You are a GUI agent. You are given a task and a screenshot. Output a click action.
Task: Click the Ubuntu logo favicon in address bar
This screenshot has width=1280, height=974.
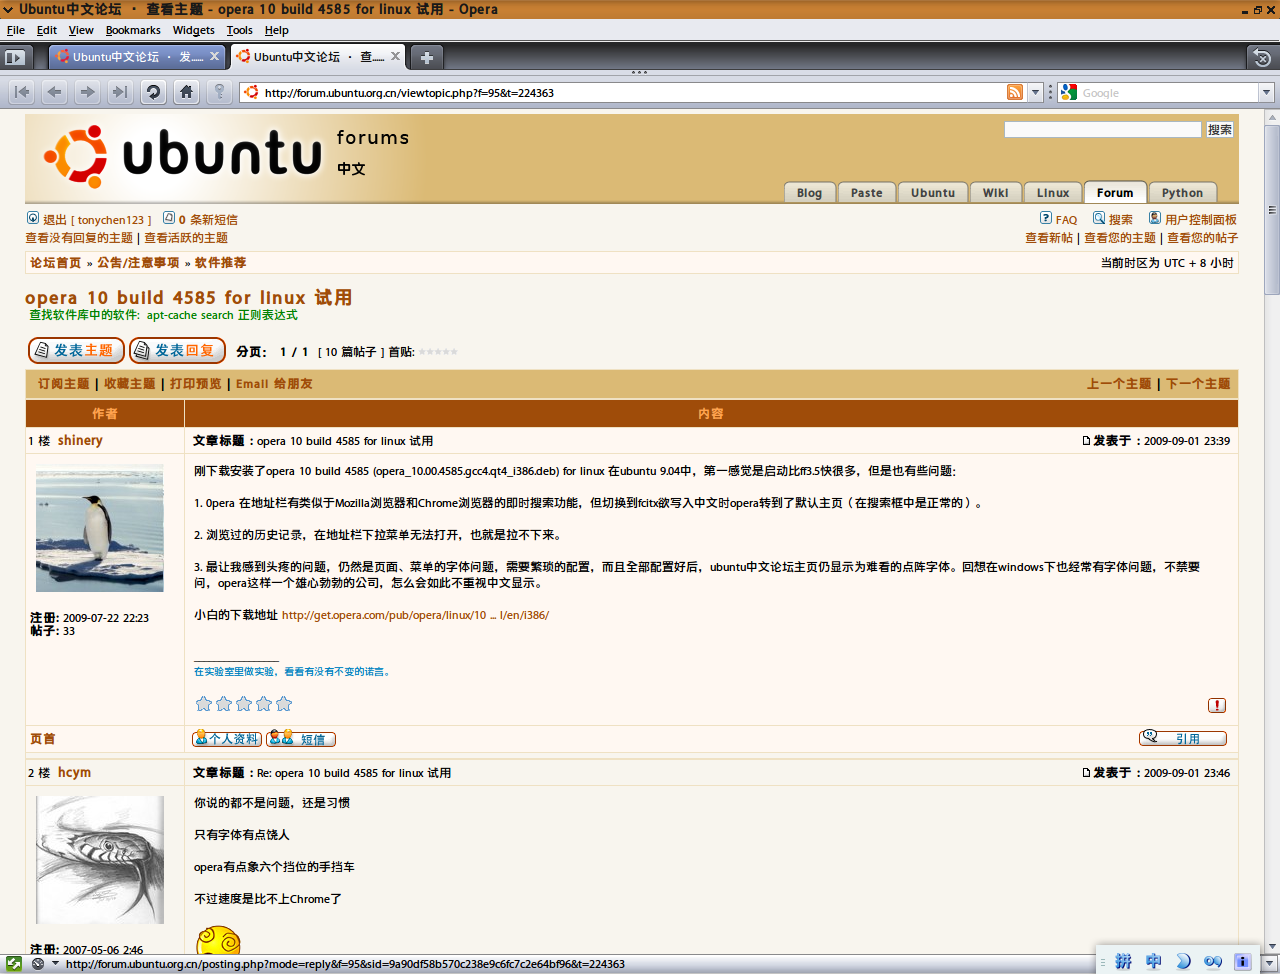coord(251,92)
